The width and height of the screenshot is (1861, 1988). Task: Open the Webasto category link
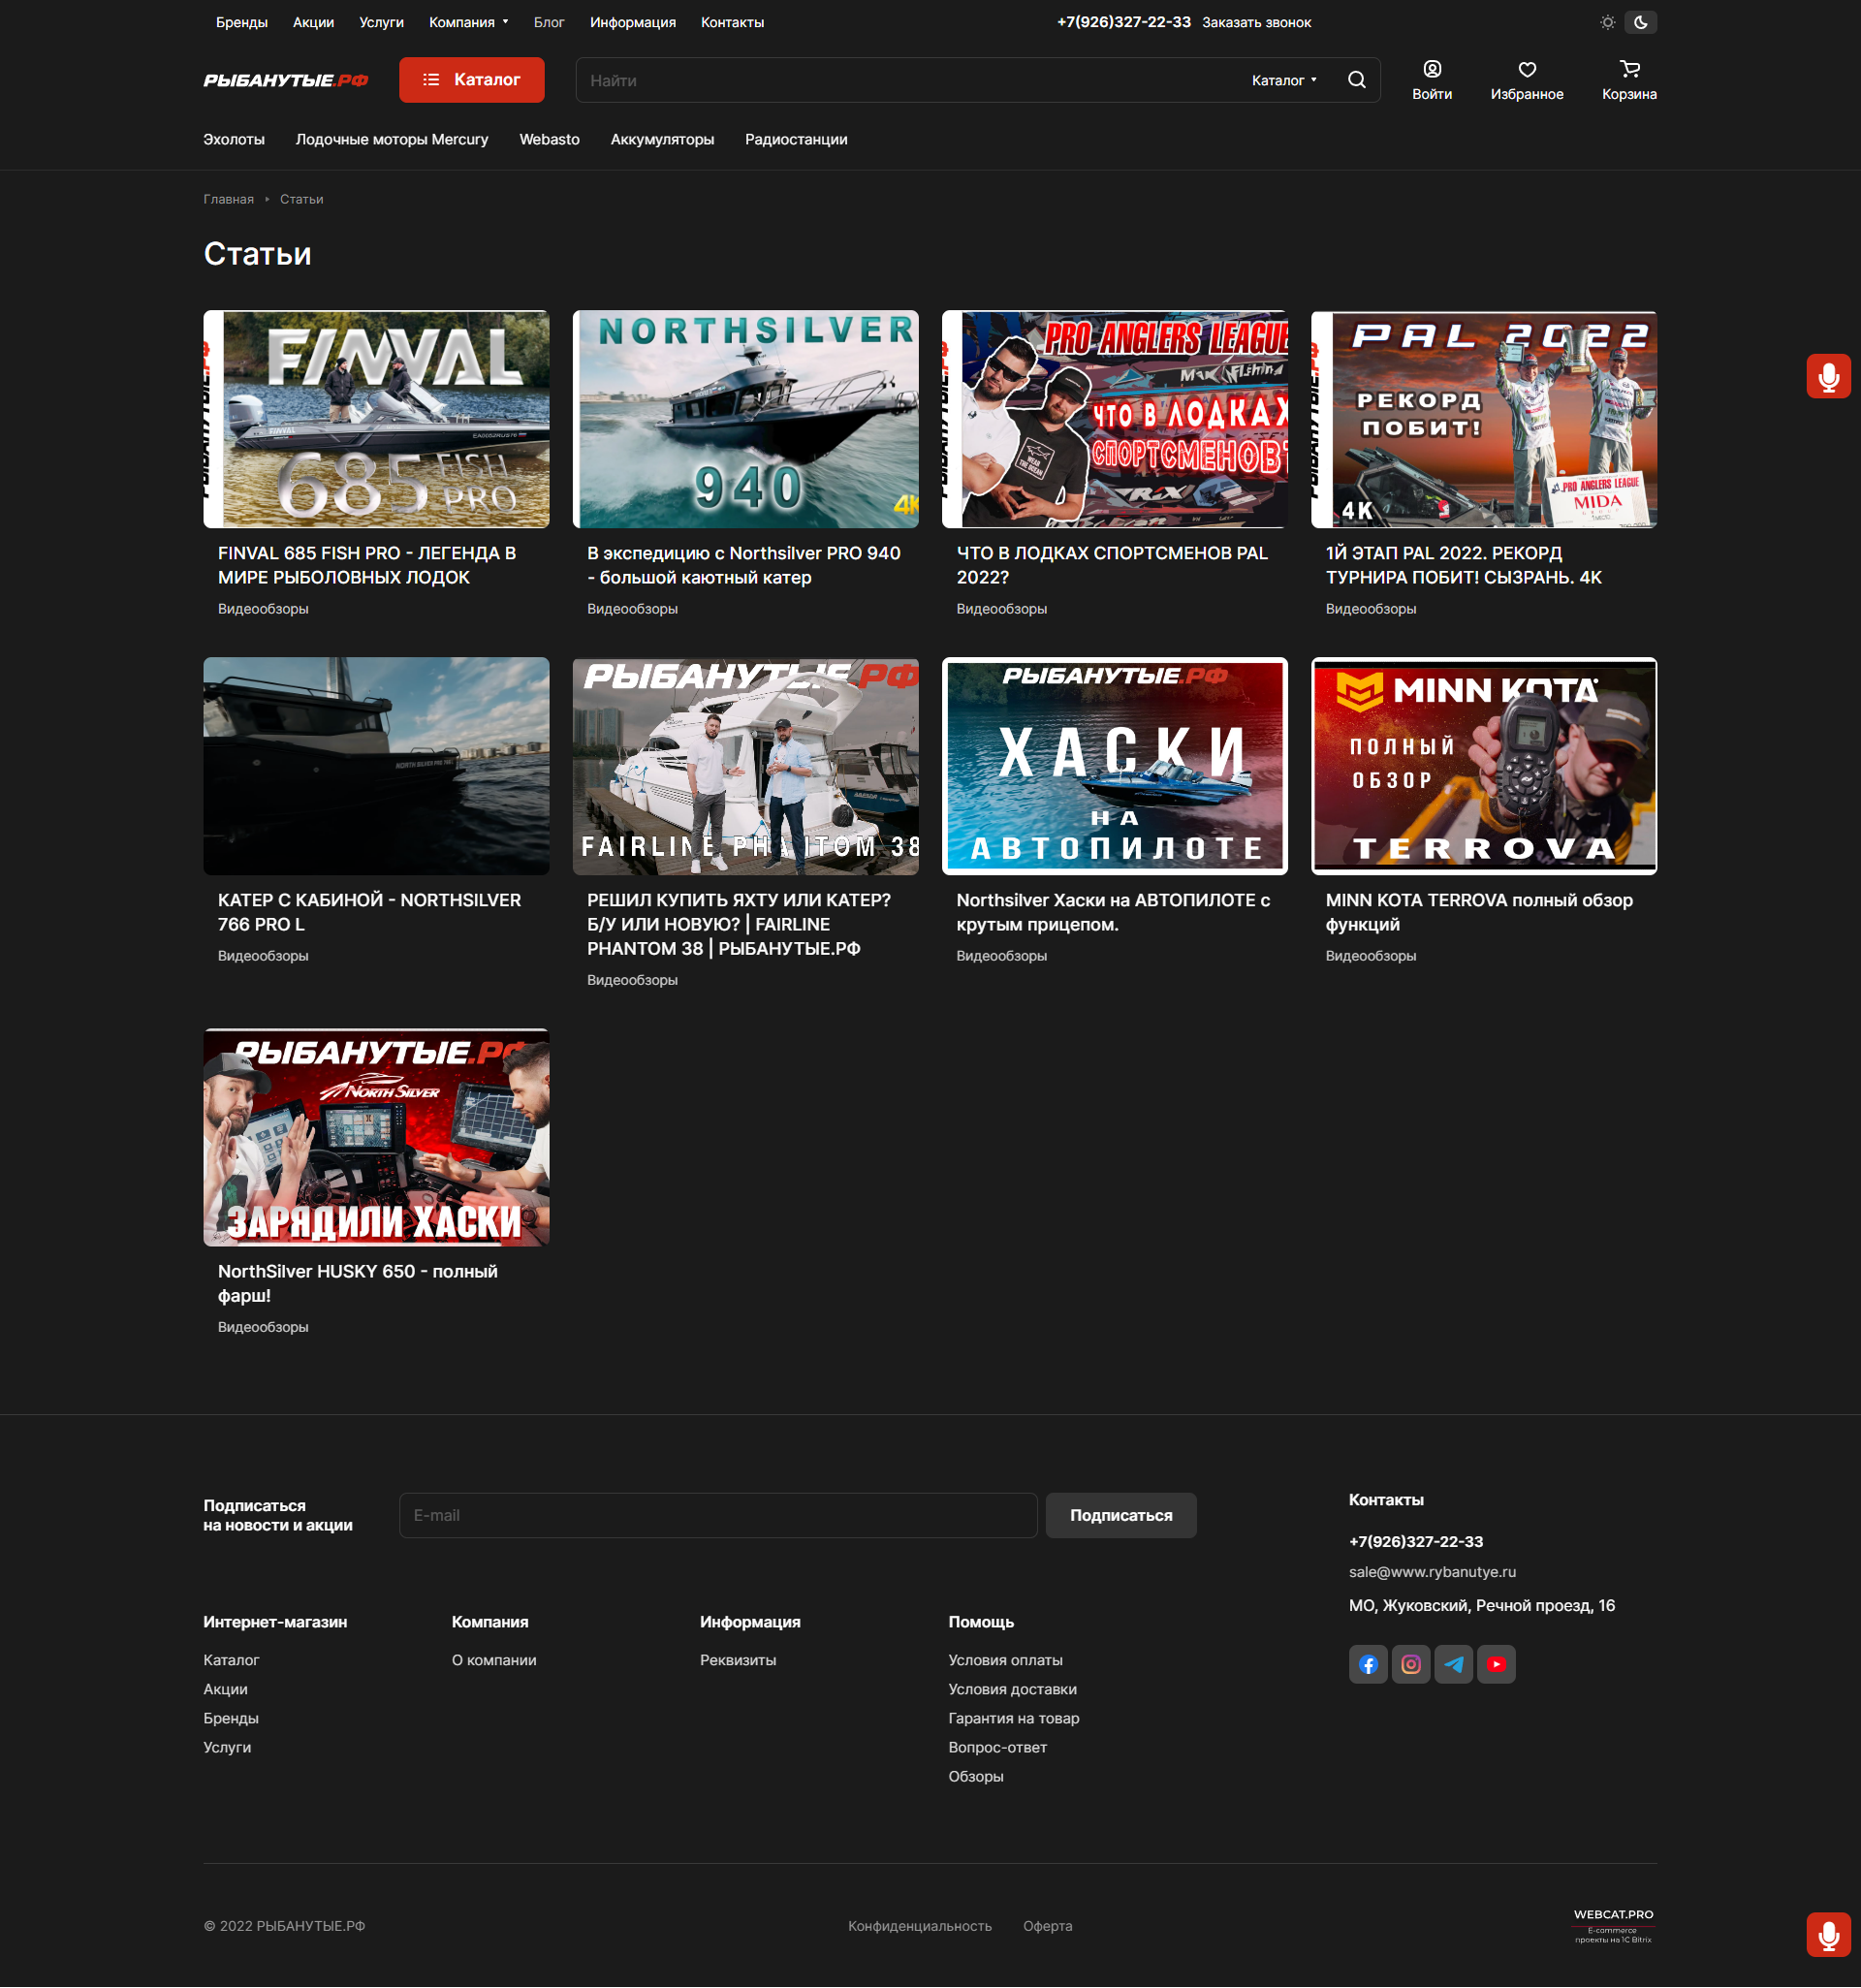coord(549,139)
